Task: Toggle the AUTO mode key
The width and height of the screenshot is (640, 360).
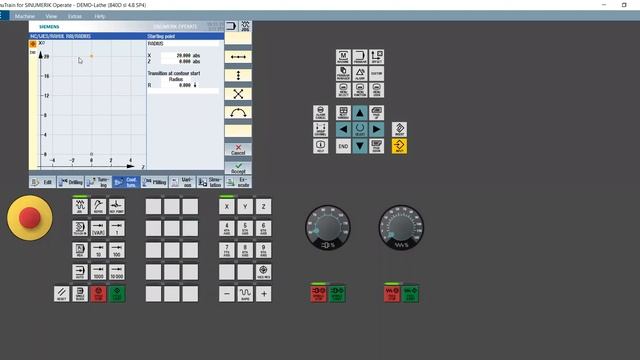Action: tap(80, 272)
